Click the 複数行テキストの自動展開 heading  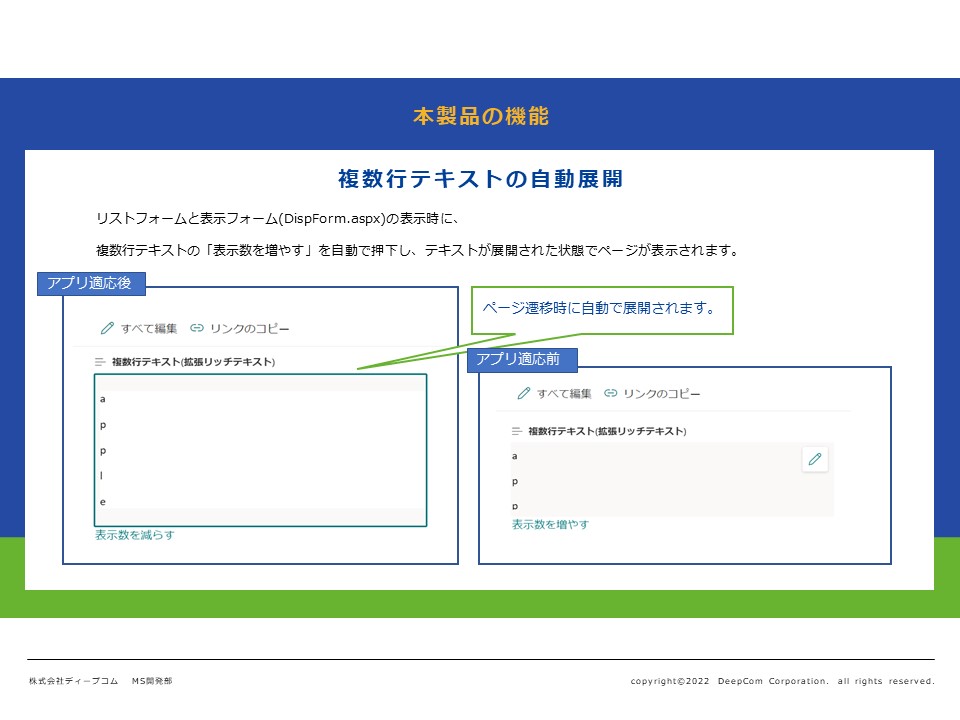480,180
